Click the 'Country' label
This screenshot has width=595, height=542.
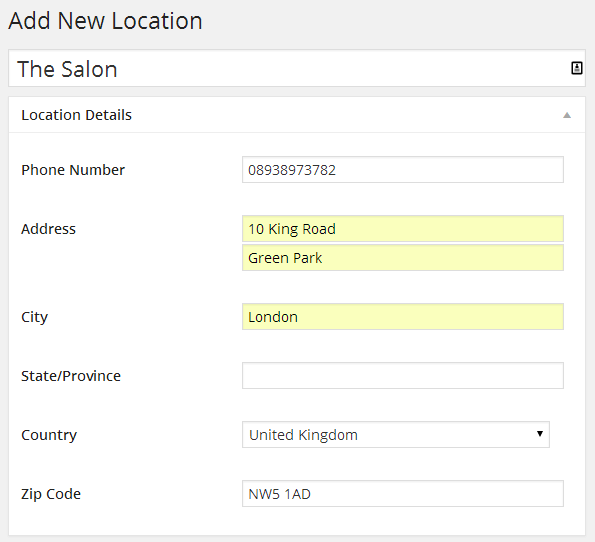pos(49,435)
